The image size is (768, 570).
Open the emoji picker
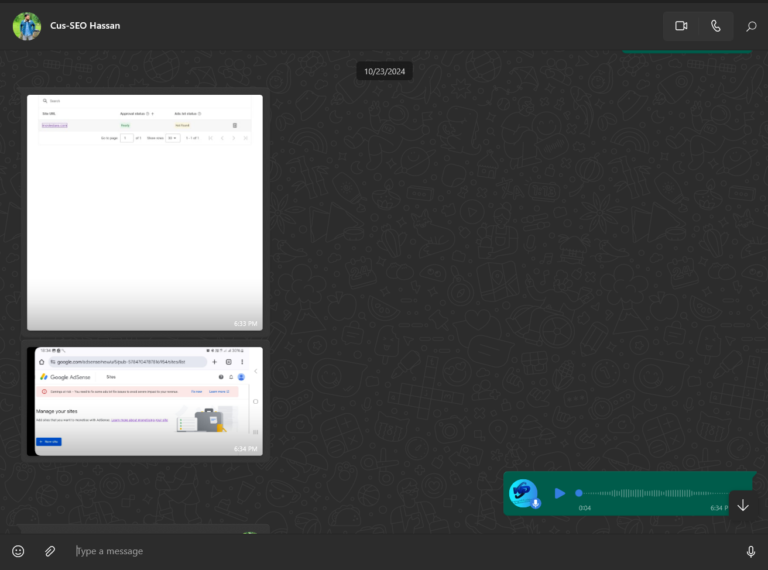pyautogui.click(x=18, y=551)
